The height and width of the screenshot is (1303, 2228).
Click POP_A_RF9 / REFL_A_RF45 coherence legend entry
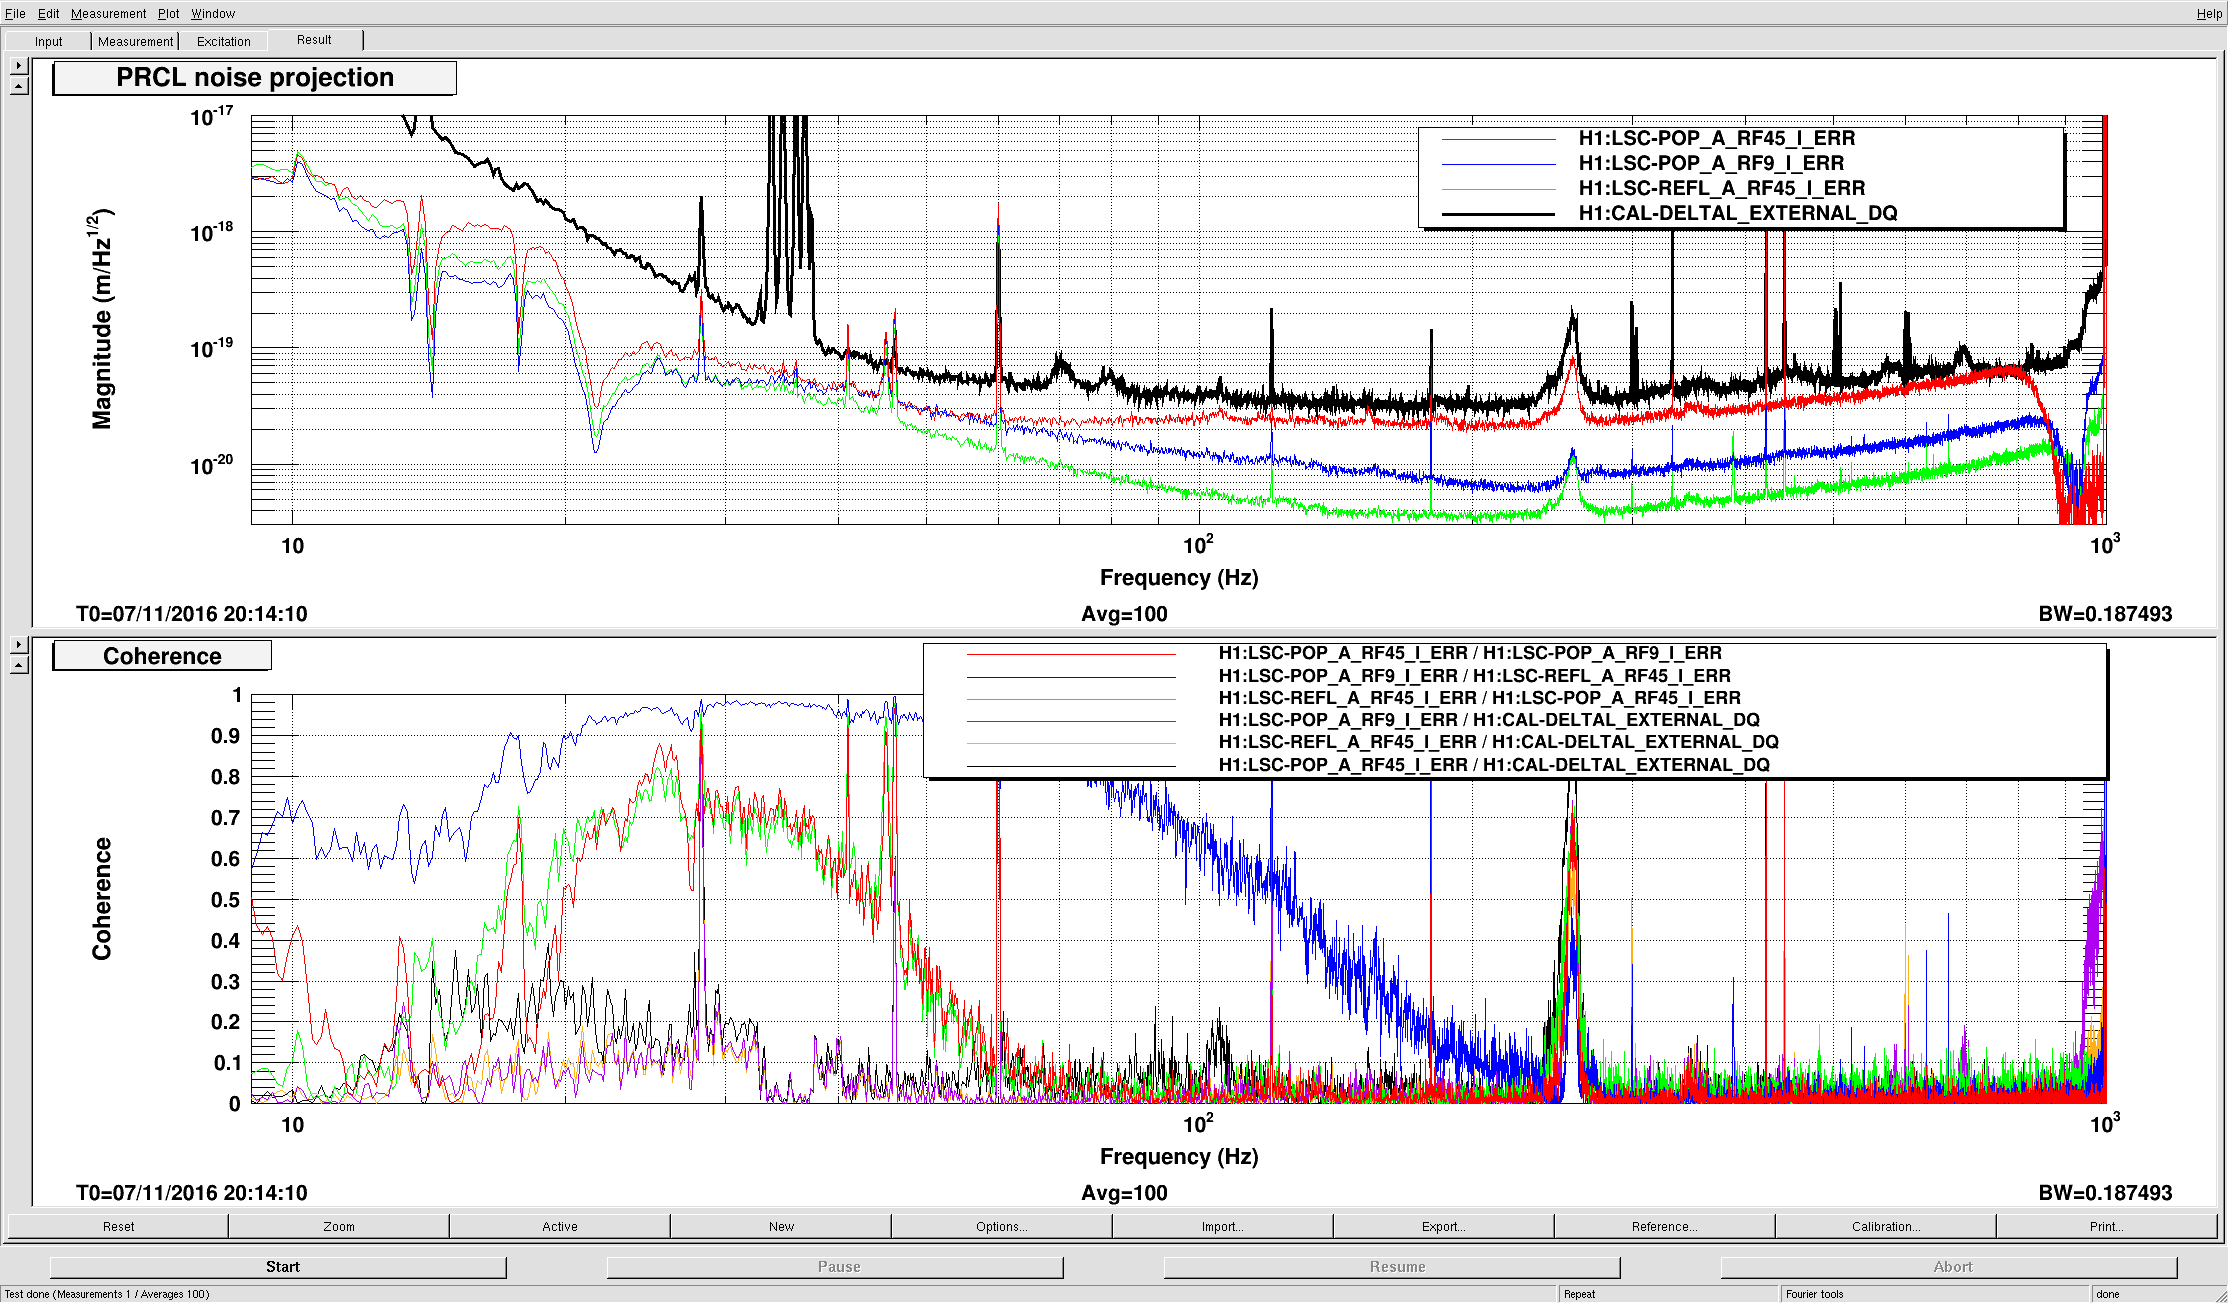coord(1475,676)
